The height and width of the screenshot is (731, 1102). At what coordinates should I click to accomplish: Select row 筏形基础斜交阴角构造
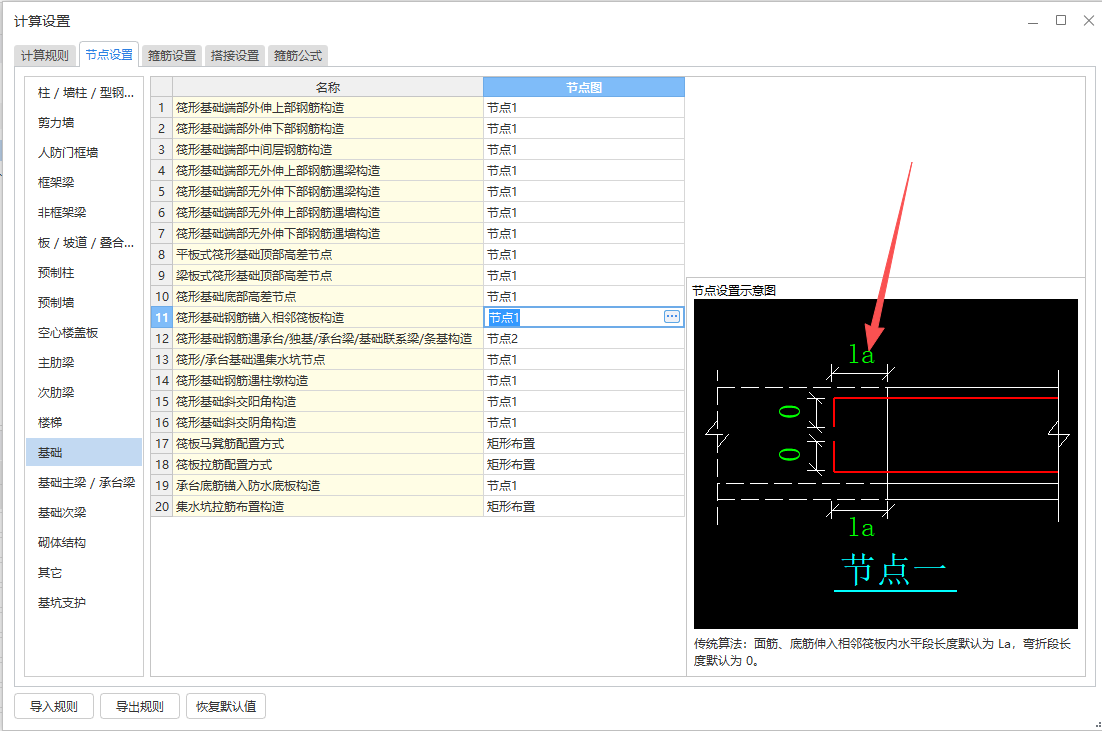pos(328,422)
